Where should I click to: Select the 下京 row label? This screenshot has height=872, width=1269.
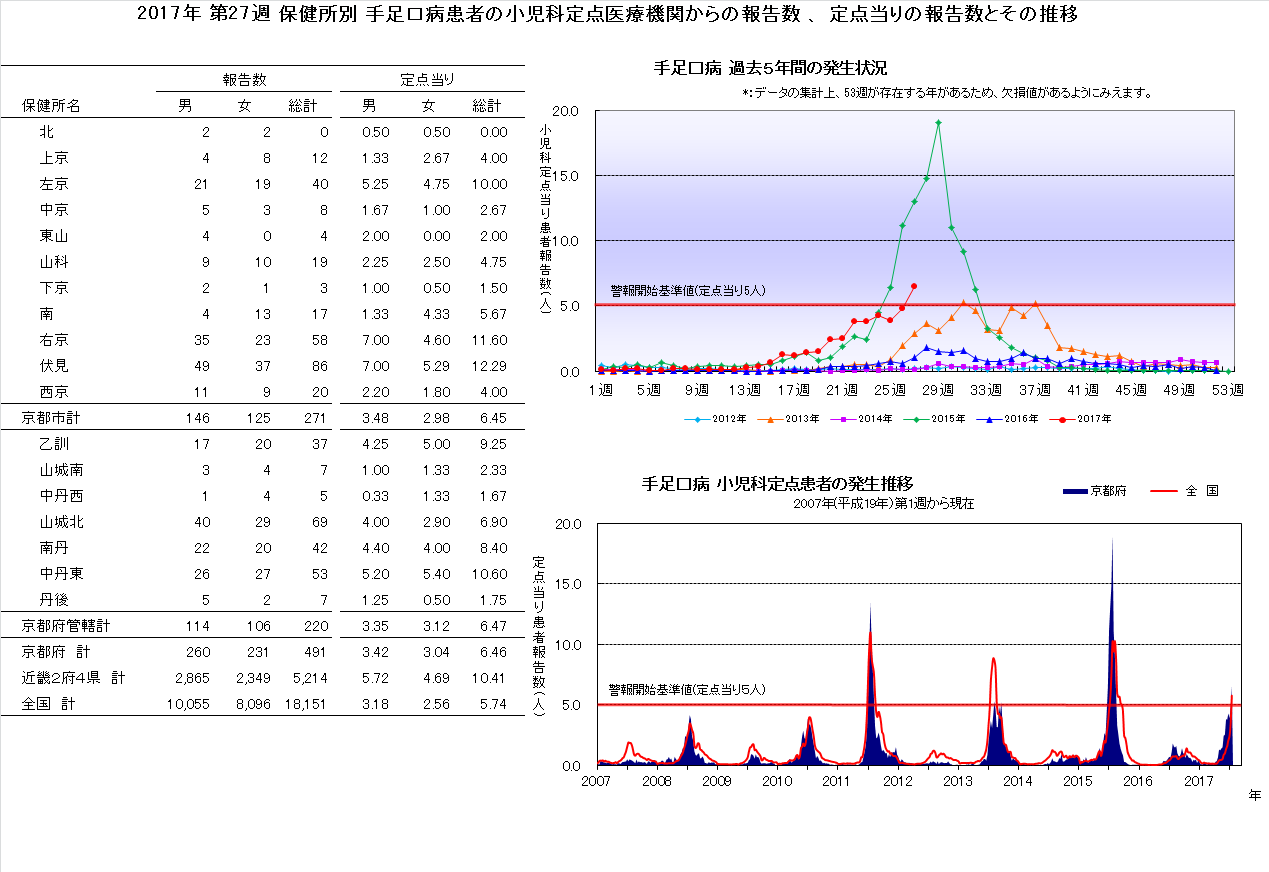[x=54, y=288]
